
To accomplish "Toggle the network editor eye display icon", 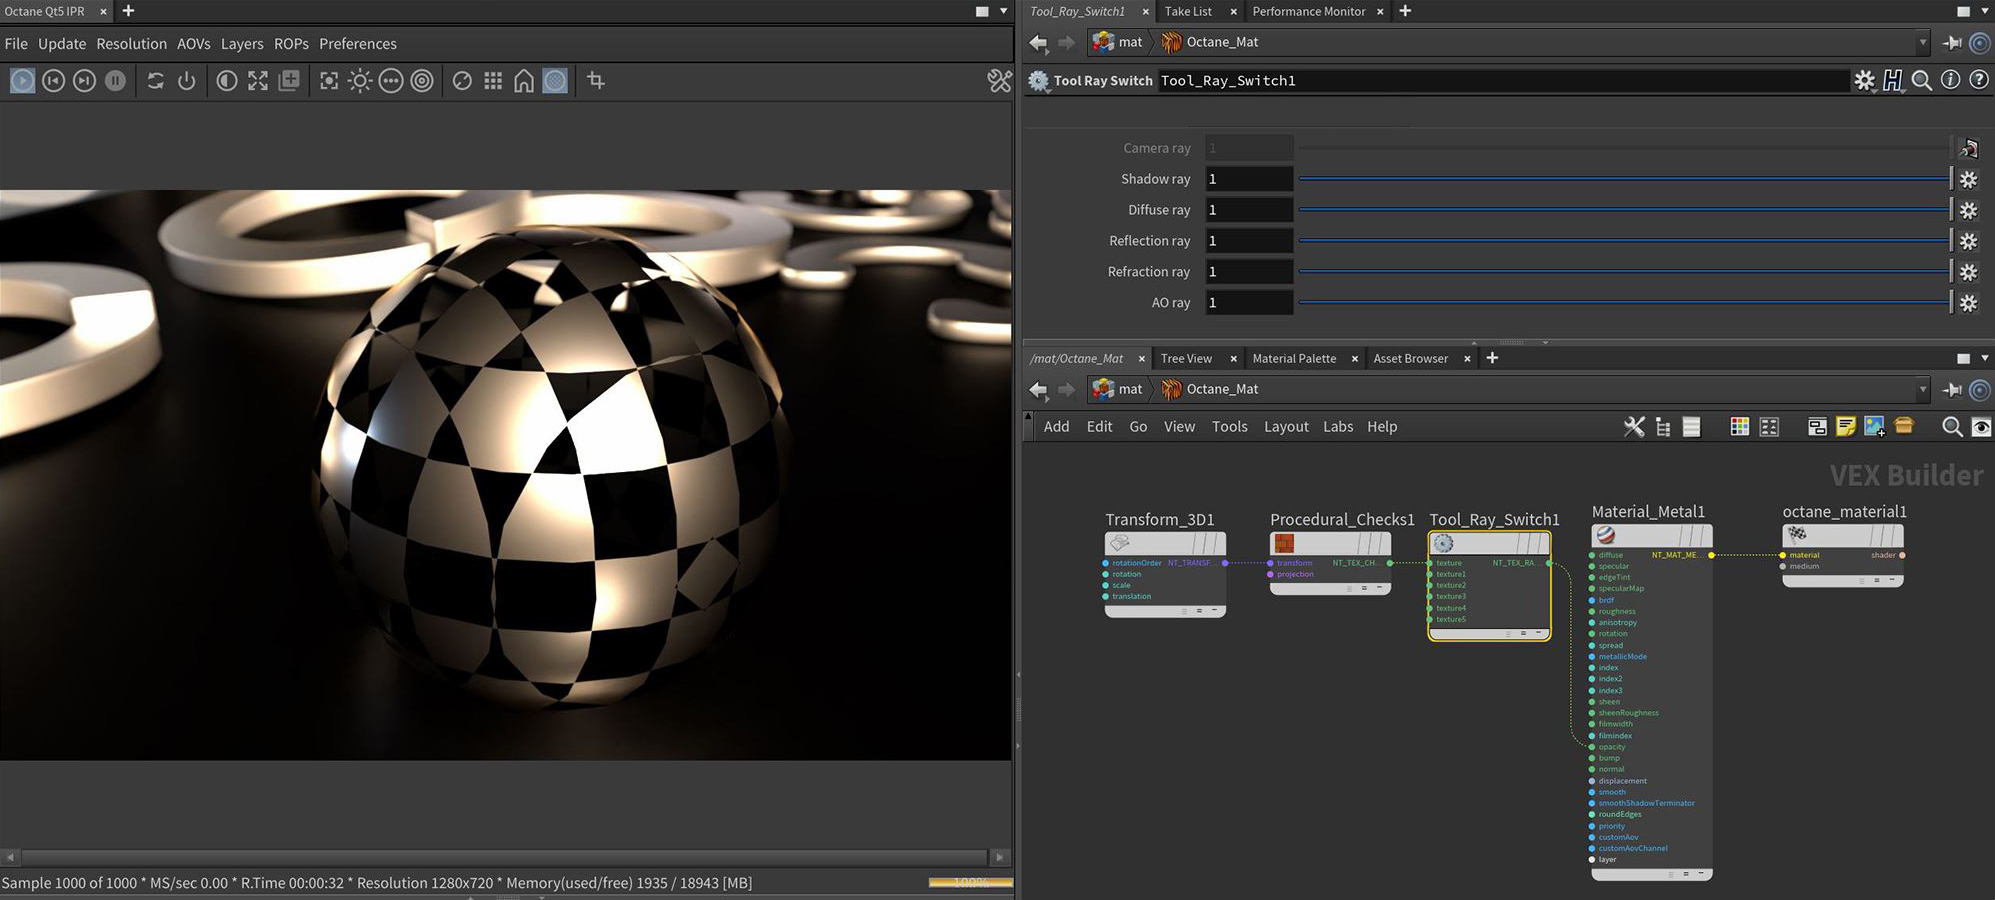I will click(1980, 427).
